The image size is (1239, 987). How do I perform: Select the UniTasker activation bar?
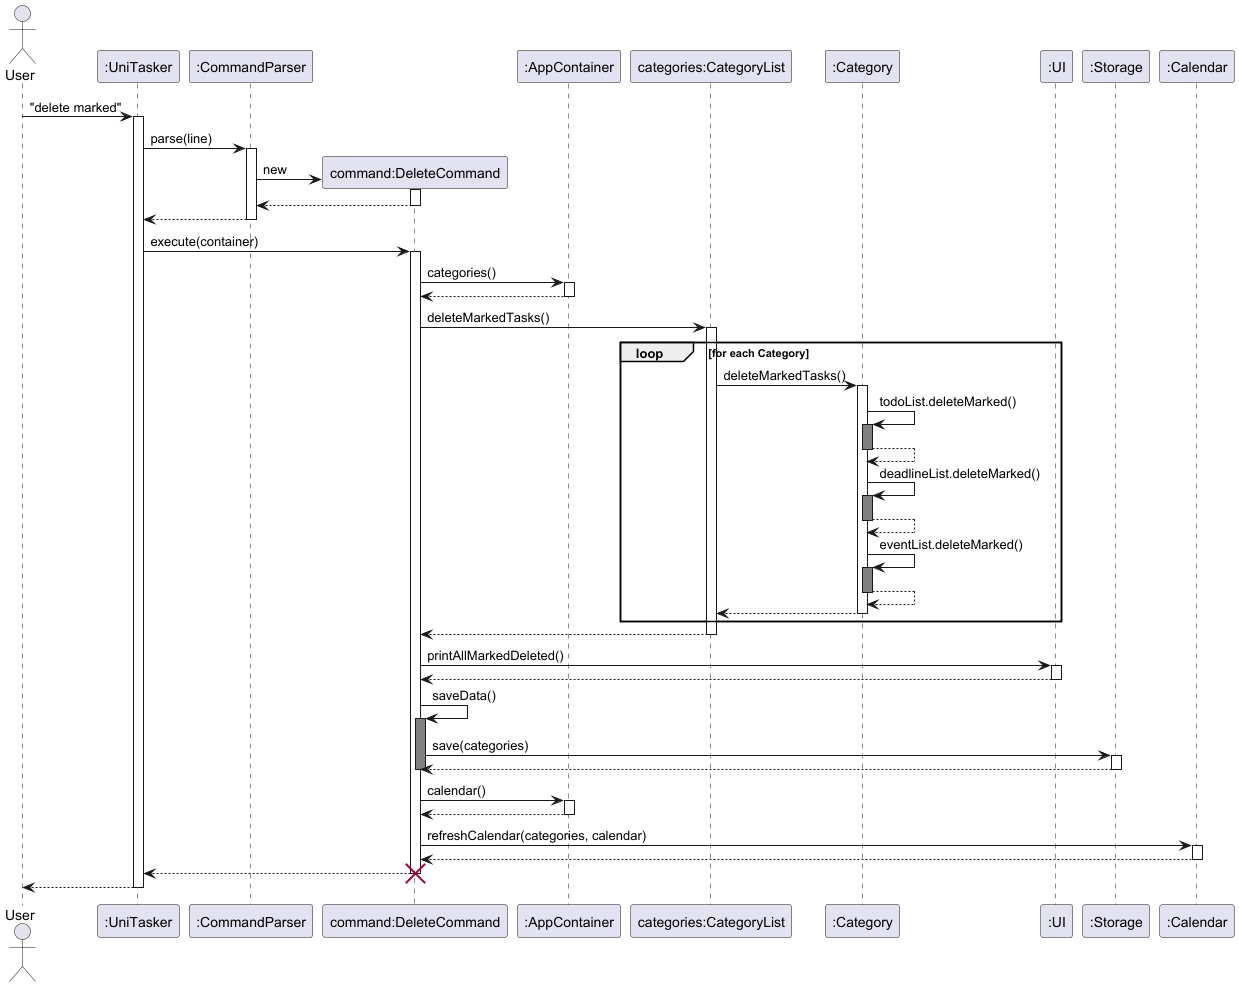[138, 500]
